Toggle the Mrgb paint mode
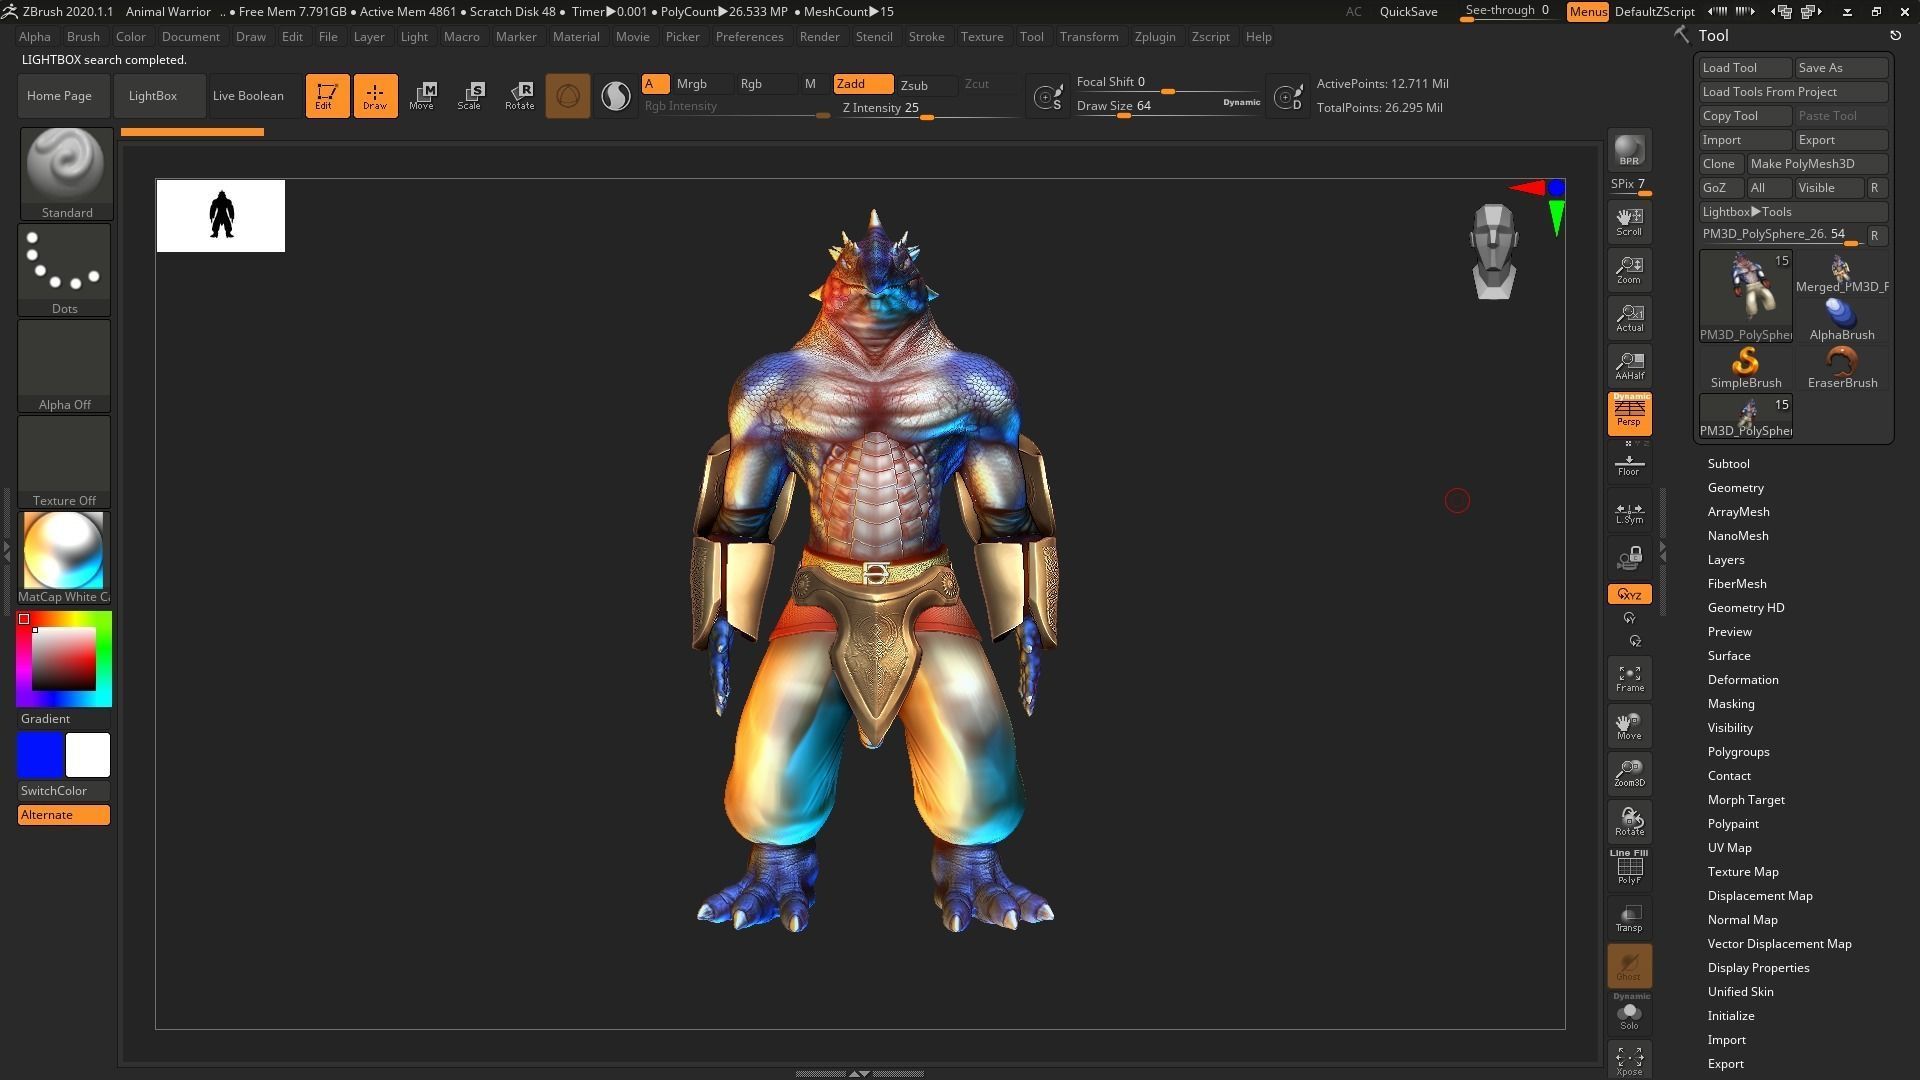 point(691,84)
